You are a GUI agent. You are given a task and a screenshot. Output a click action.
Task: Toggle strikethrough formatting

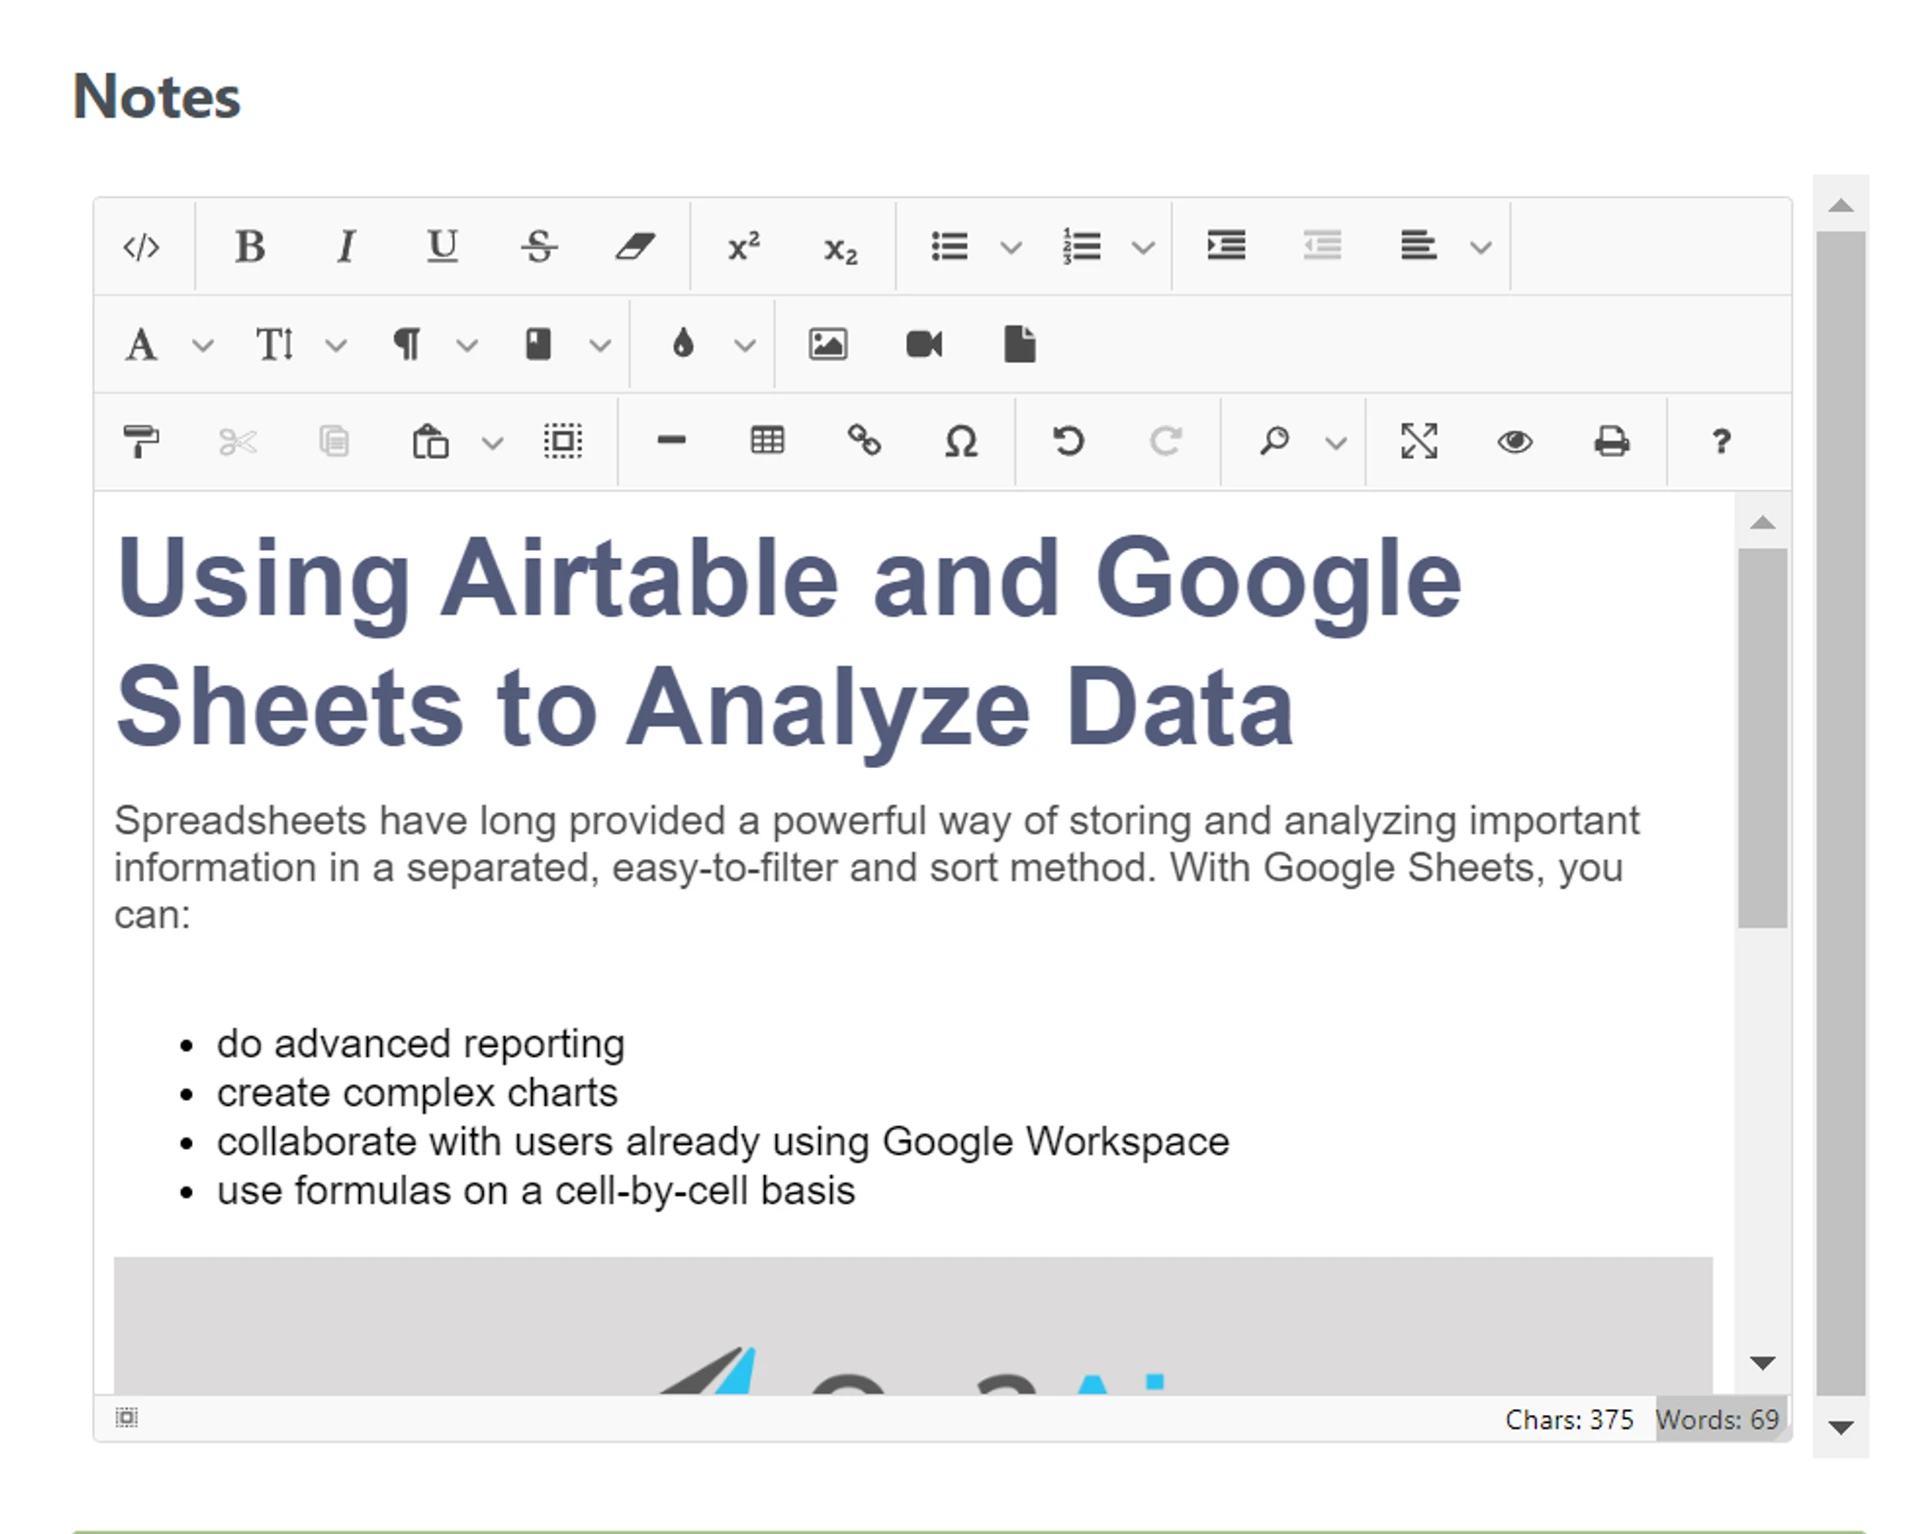[539, 246]
